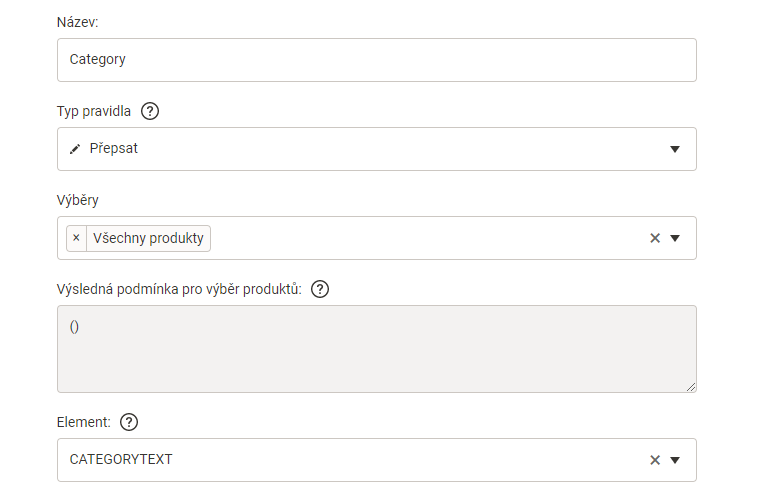Click the help icon next to Typ pravidla

click(150, 111)
